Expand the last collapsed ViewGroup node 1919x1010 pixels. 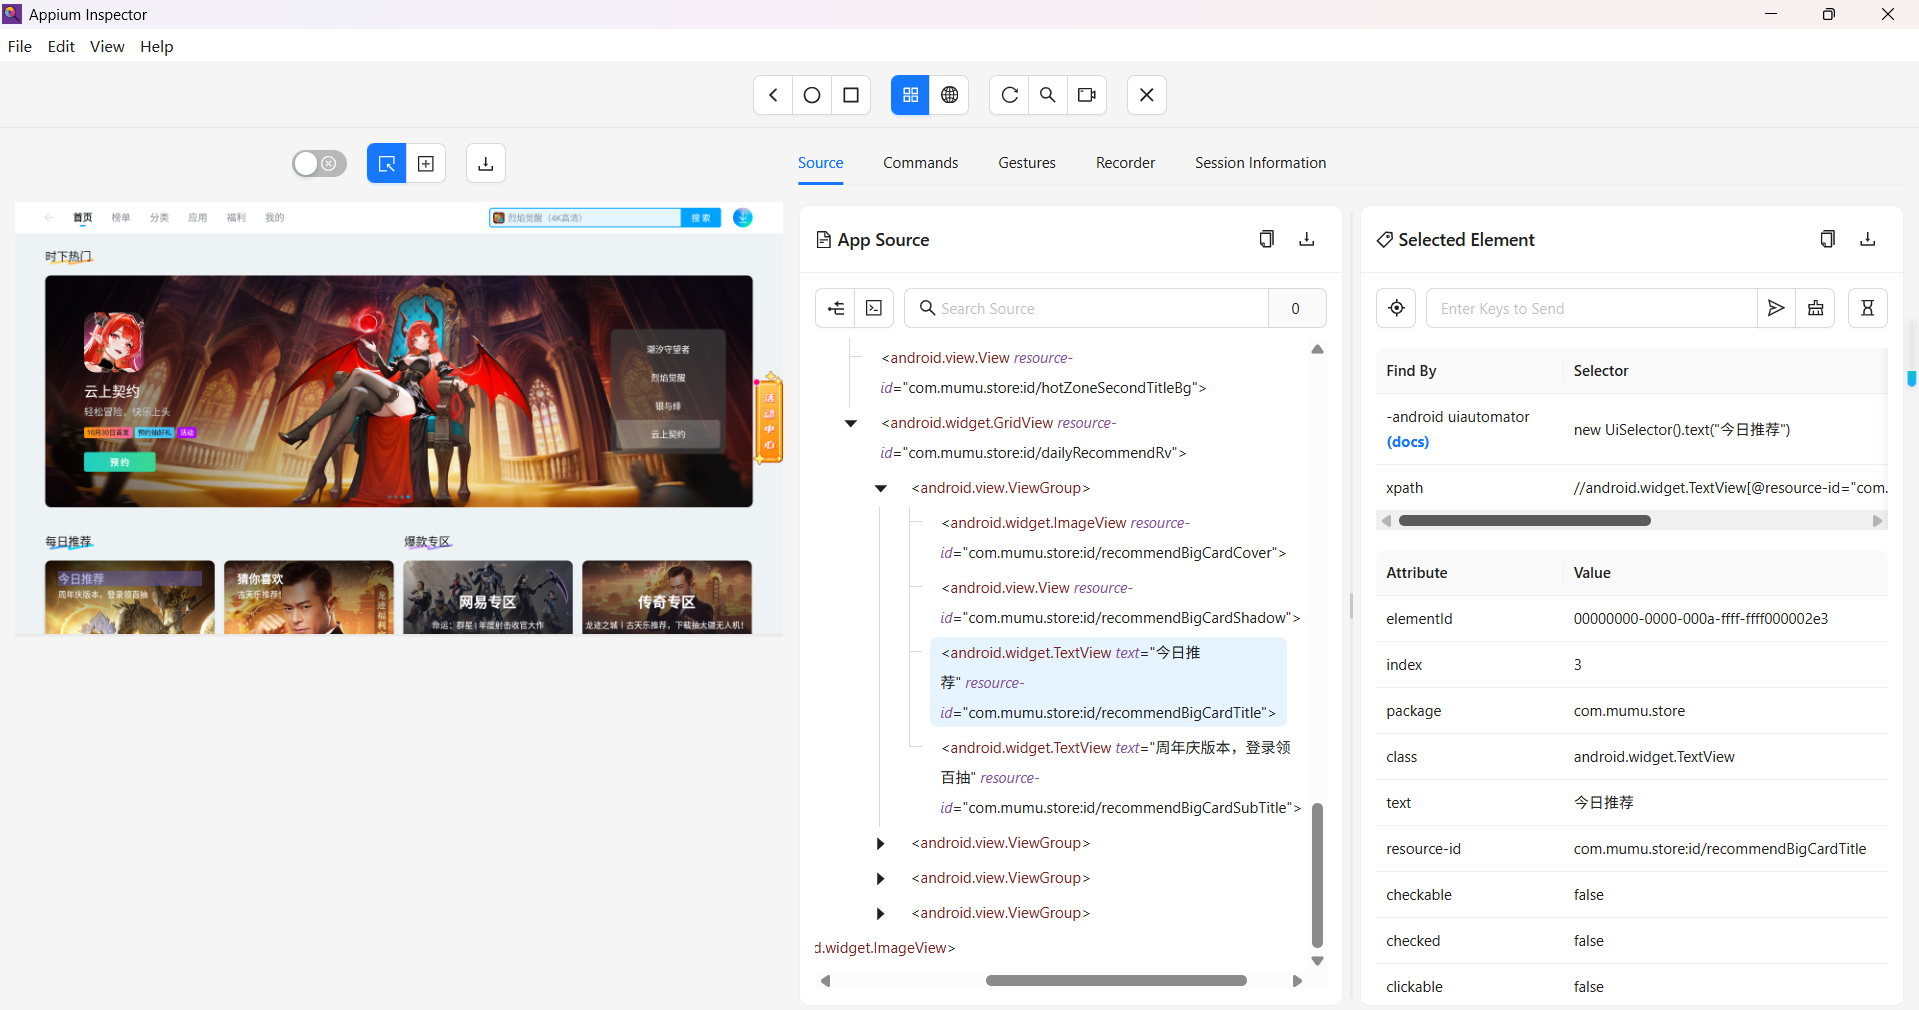coord(881,913)
